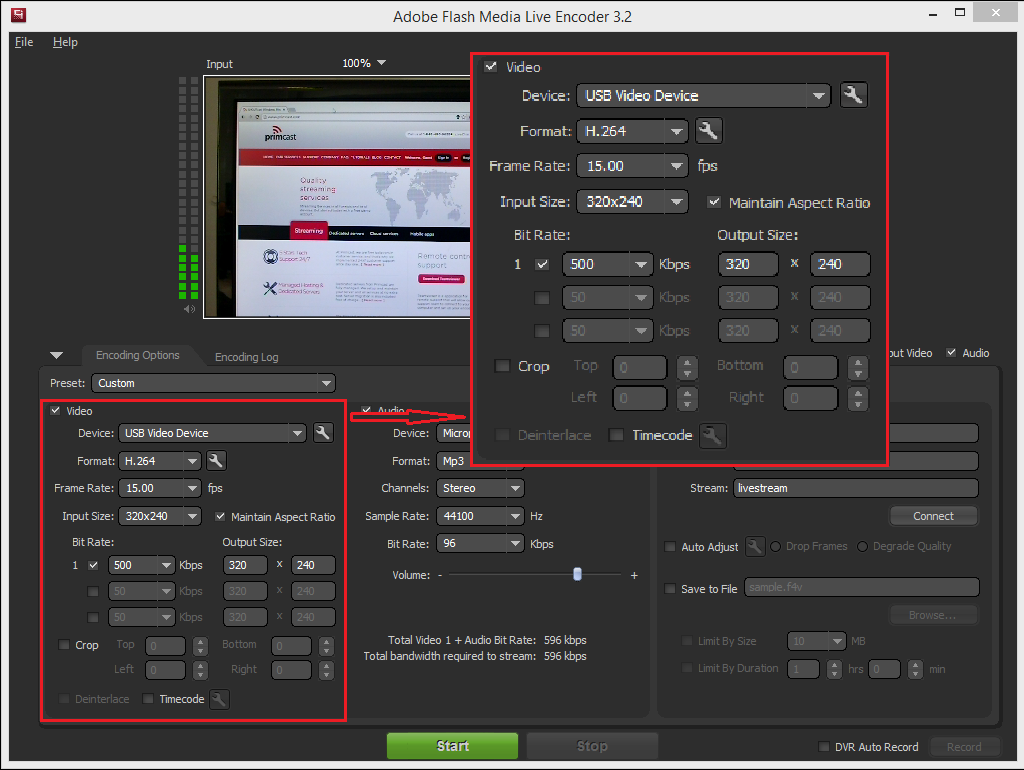Open the File menu
Viewport: 1024px width, 770px height.
tap(24, 42)
